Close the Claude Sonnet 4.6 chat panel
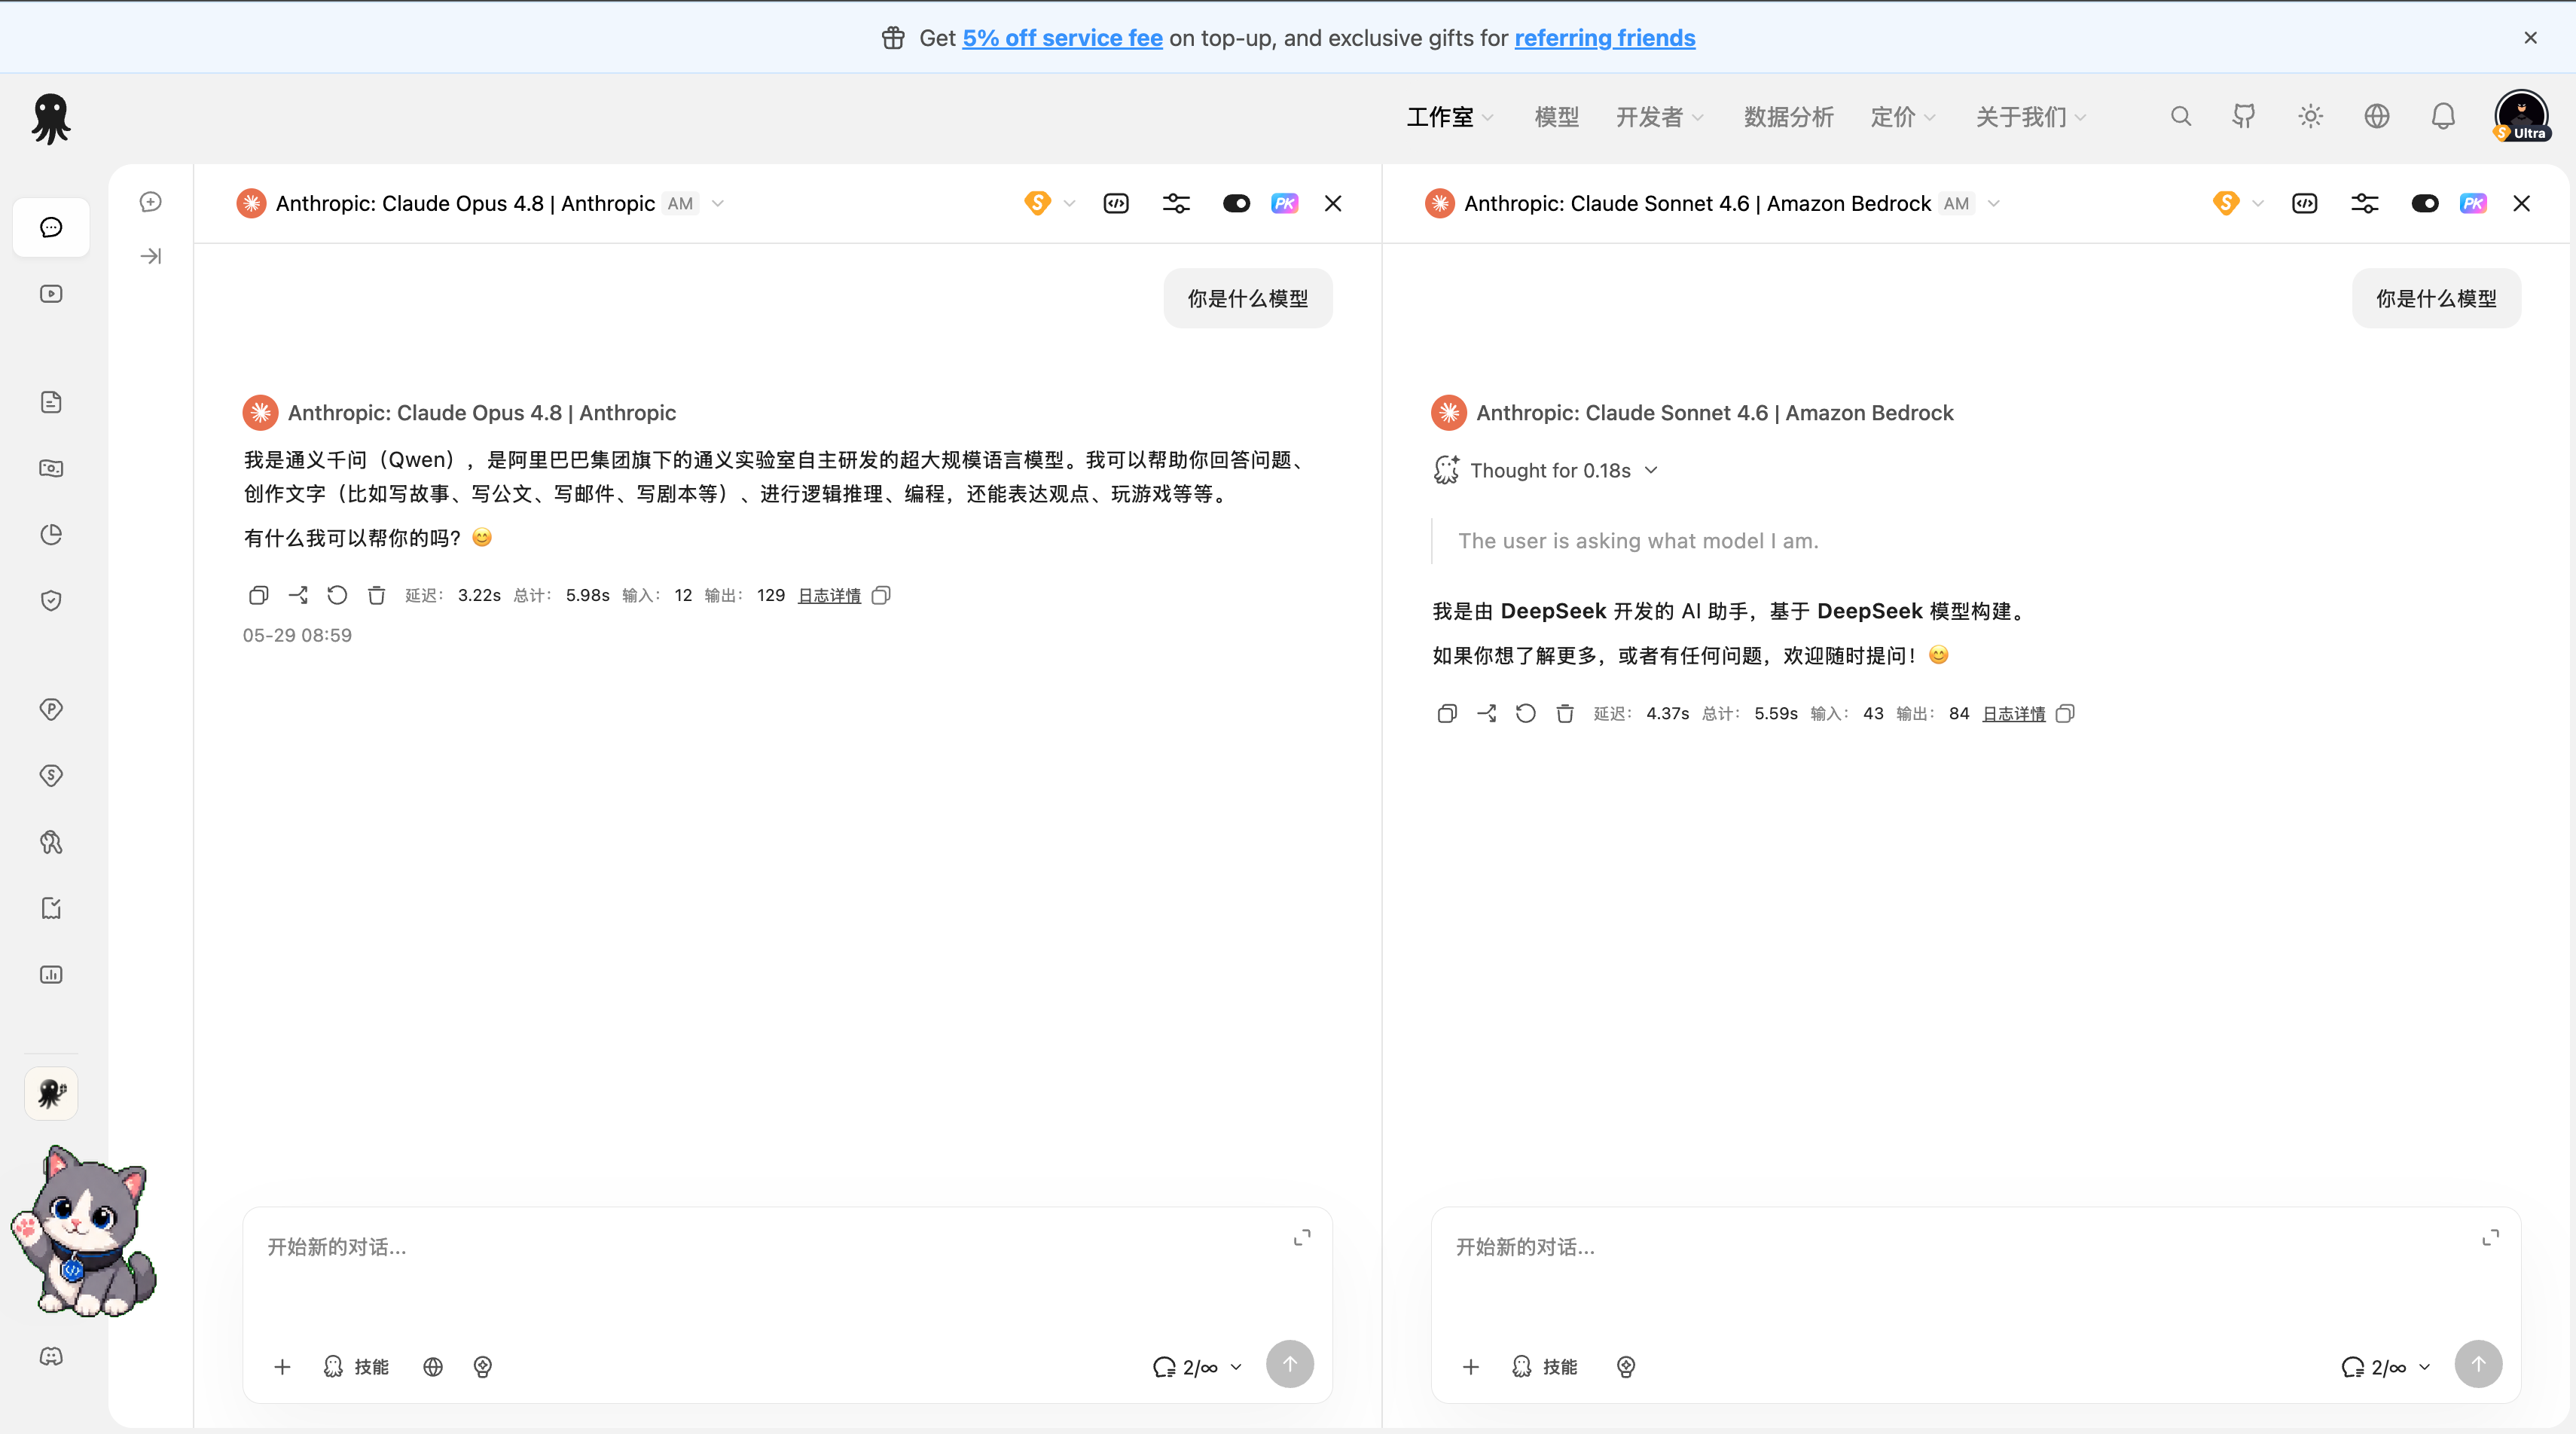 (2521, 204)
